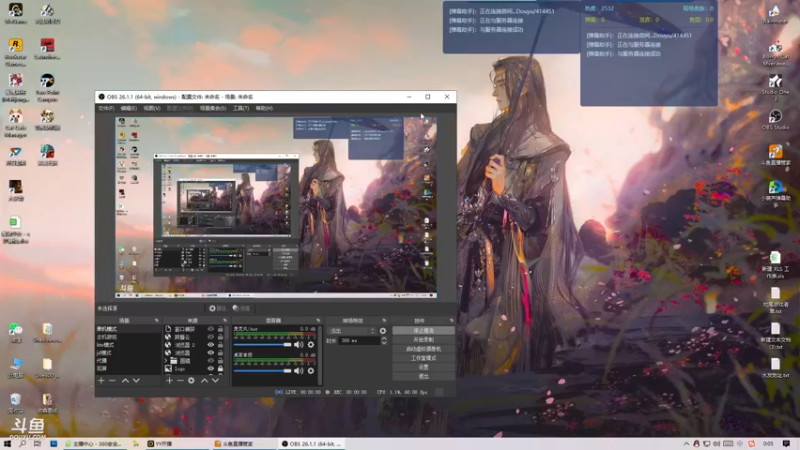This screenshot has width=800, height=450.
Task: Open 设置 settings button in Controls
Action: 423,367
